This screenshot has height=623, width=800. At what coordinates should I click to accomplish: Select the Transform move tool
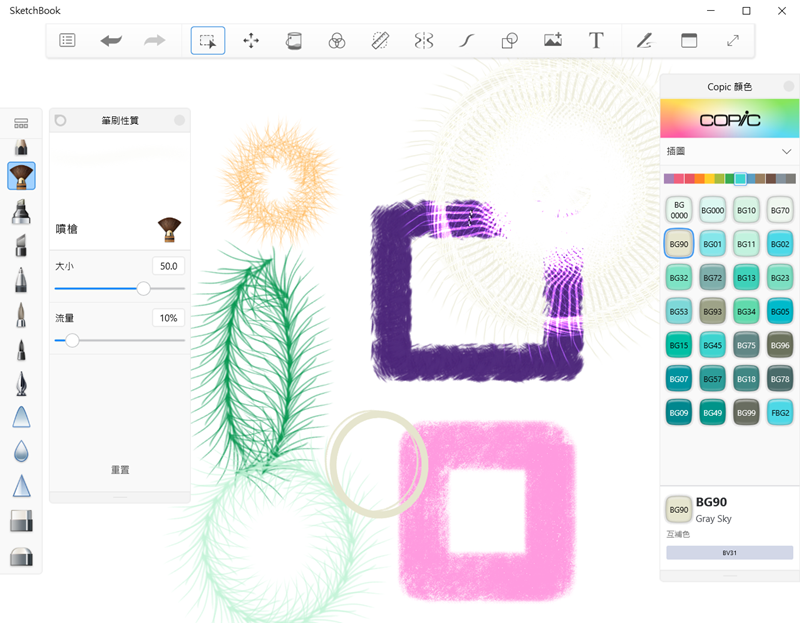(251, 41)
